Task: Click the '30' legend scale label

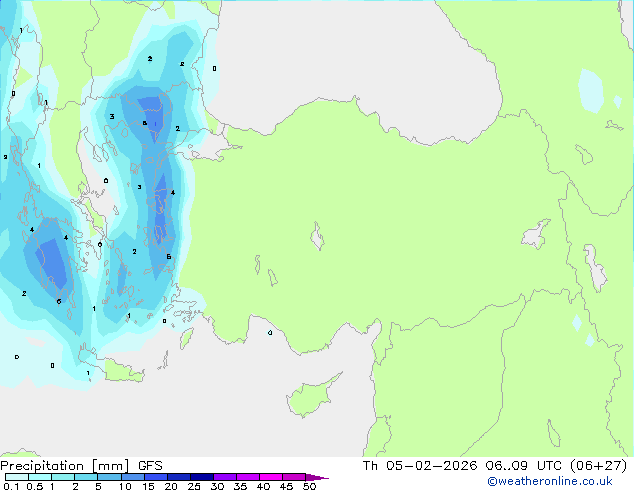Action: (217, 486)
